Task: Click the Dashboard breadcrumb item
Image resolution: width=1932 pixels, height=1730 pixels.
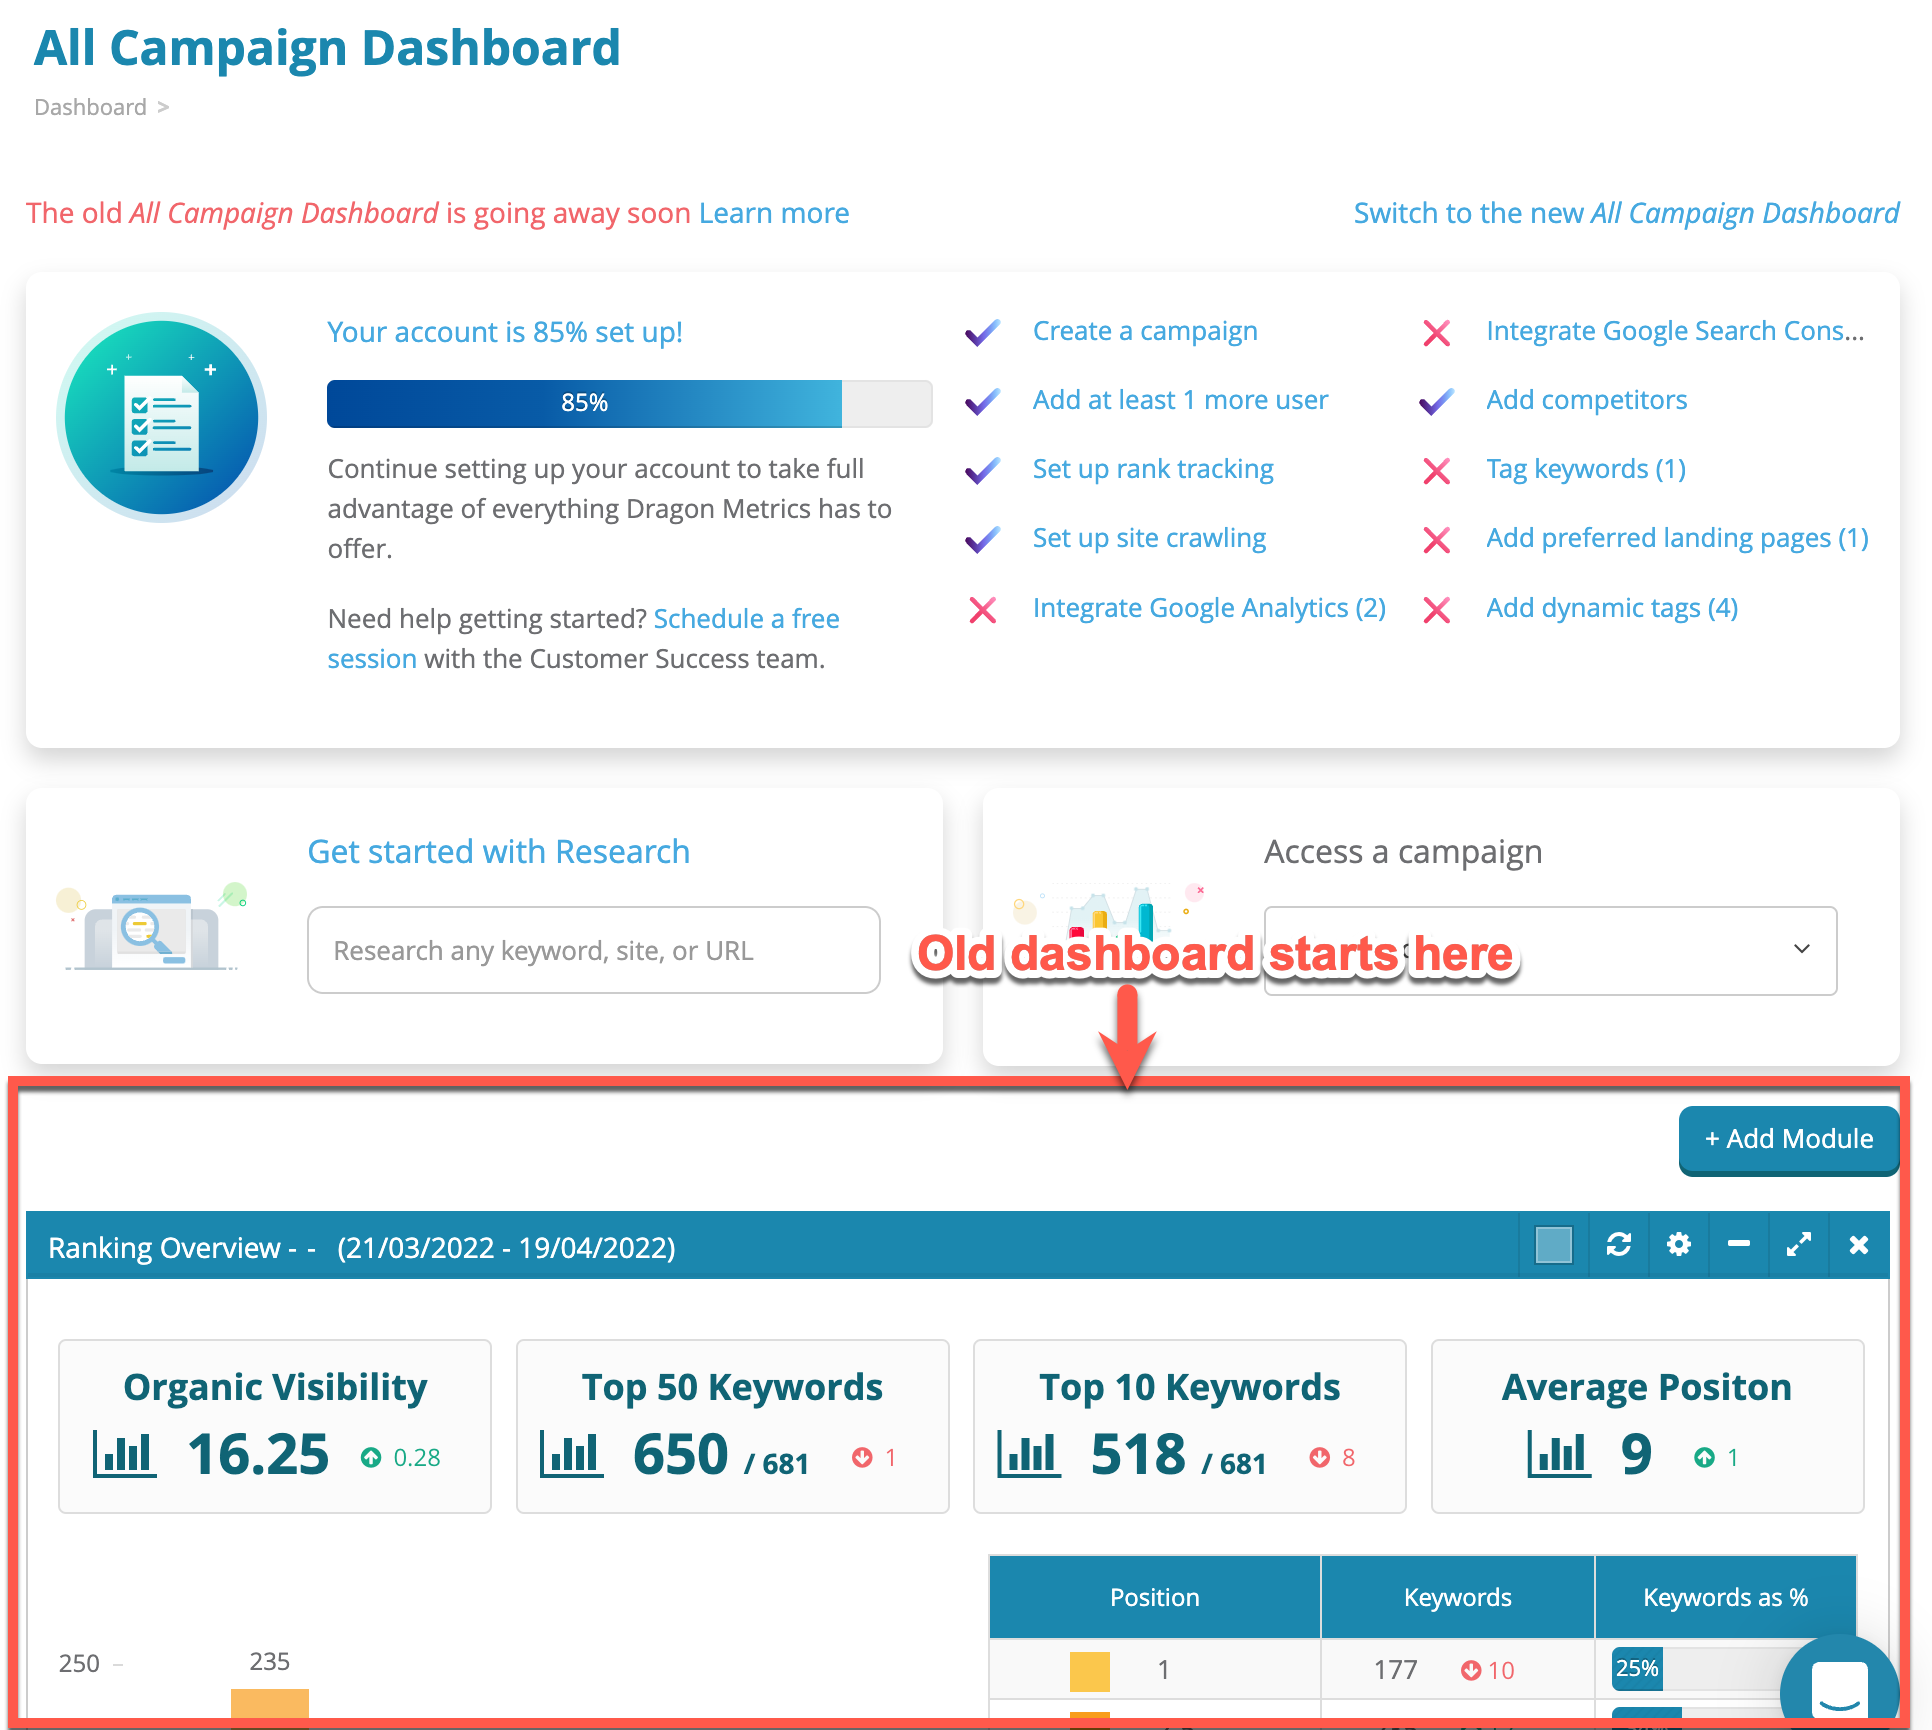Action: (x=90, y=107)
